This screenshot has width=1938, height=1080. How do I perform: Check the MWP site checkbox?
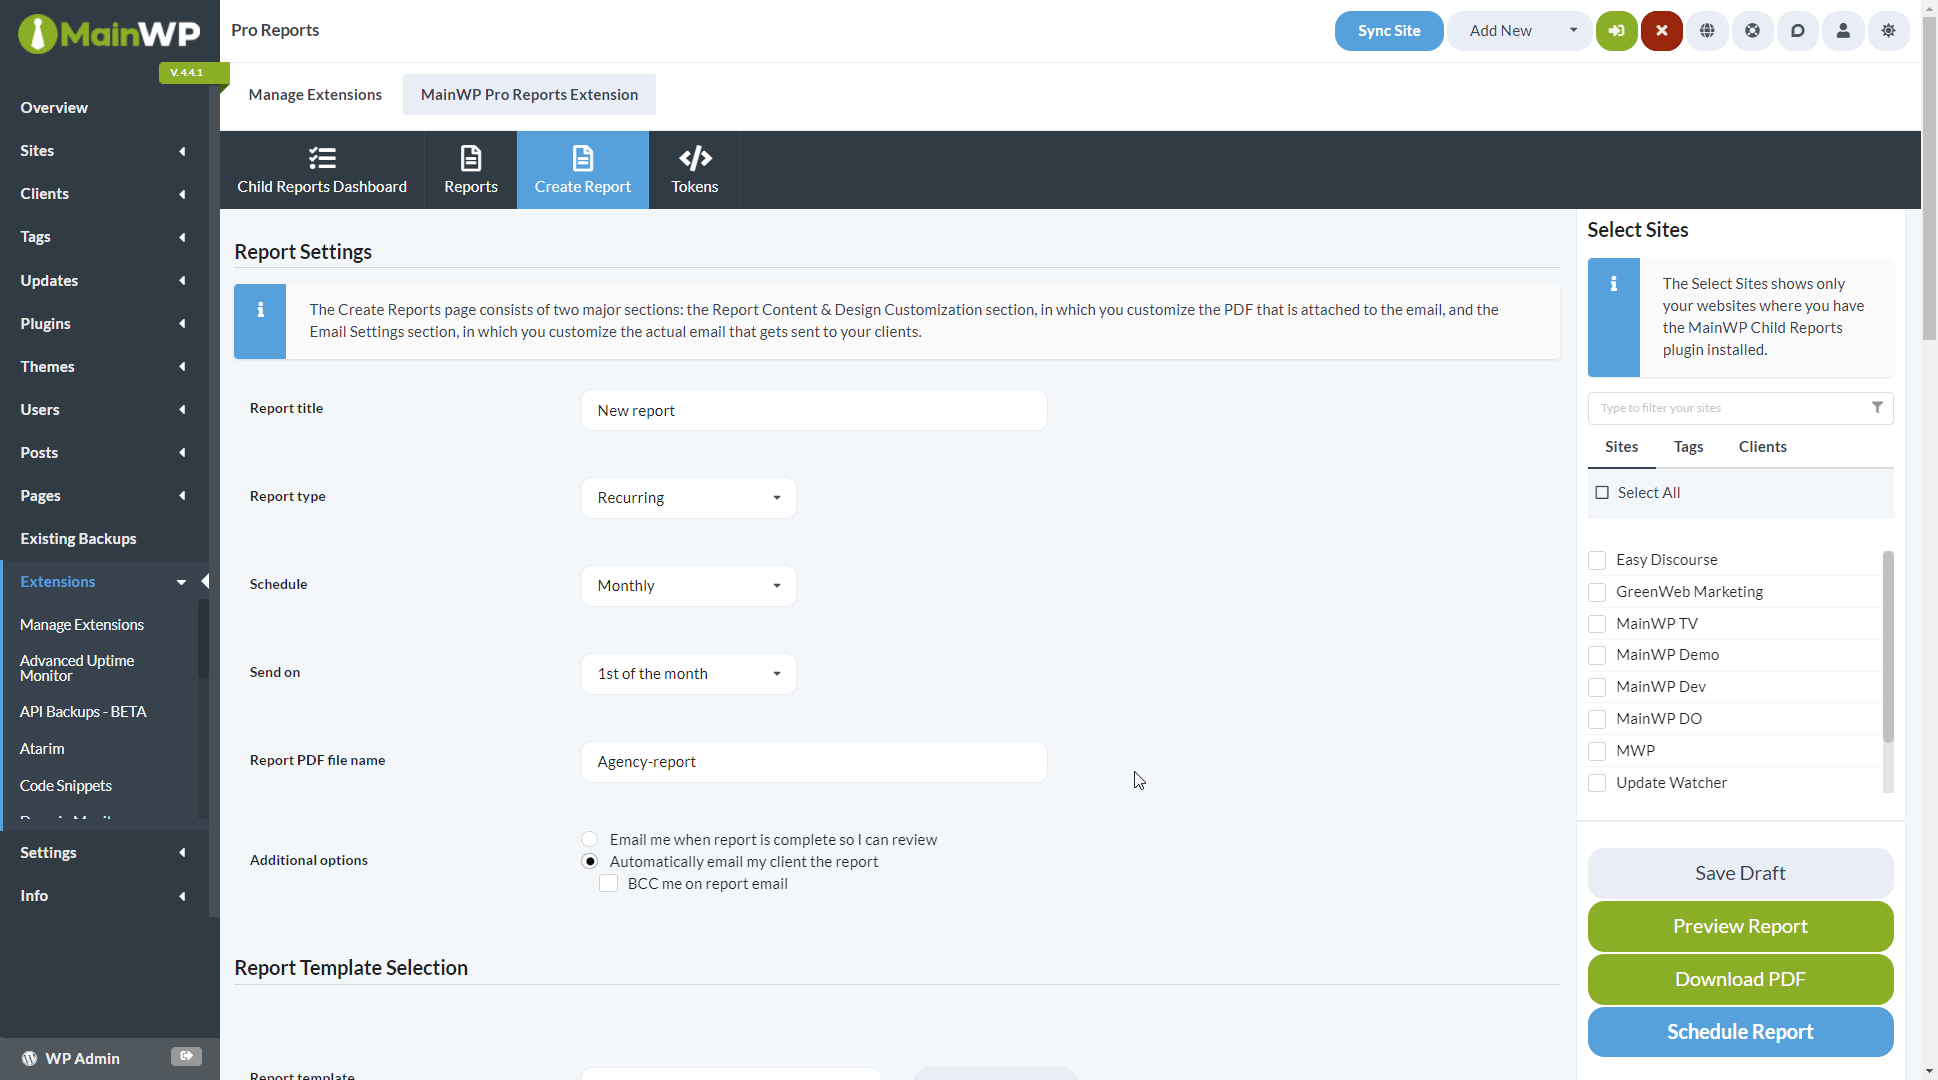(x=1597, y=751)
